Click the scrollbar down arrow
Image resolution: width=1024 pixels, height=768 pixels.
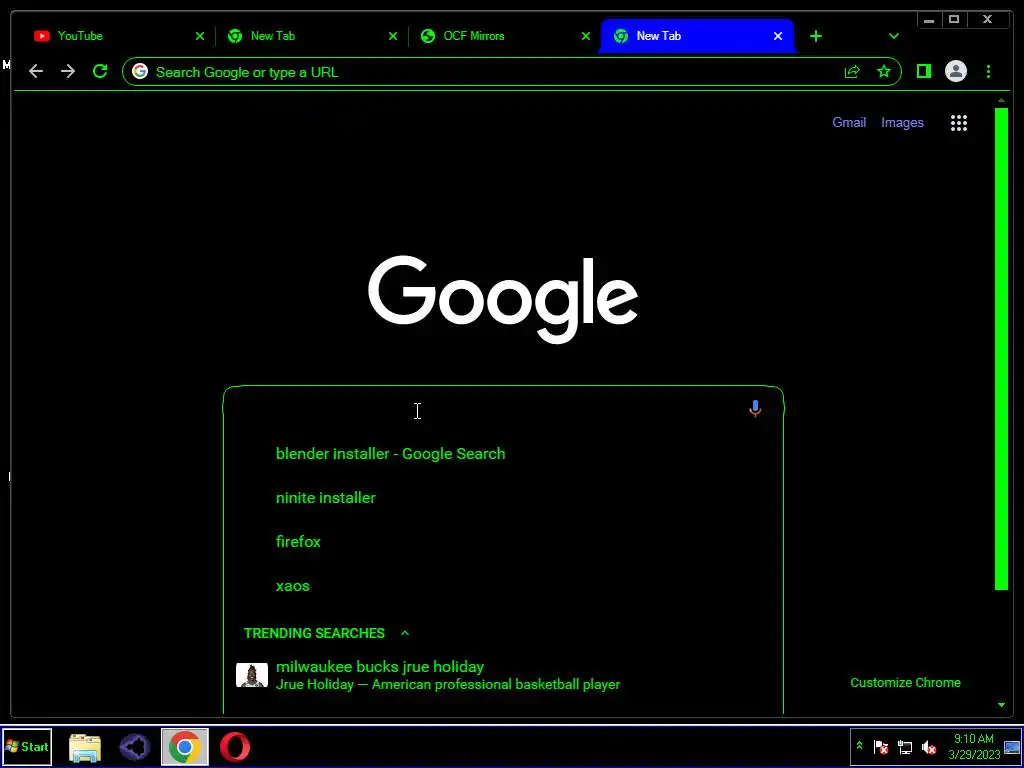(x=1001, y=705)
